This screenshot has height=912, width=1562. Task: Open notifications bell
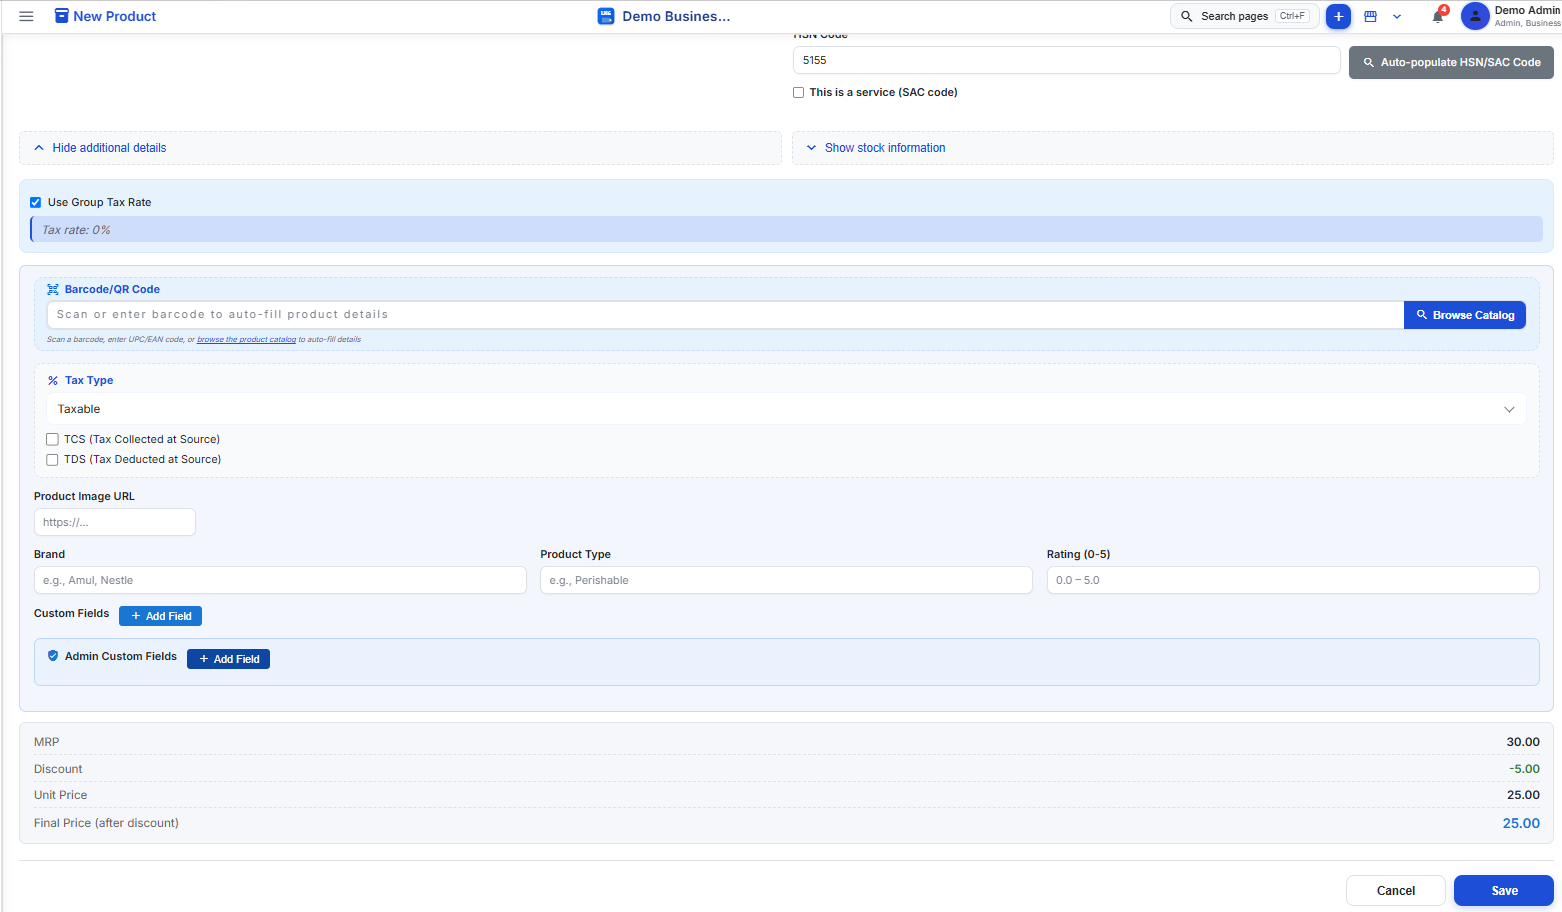coord(1438,16)
